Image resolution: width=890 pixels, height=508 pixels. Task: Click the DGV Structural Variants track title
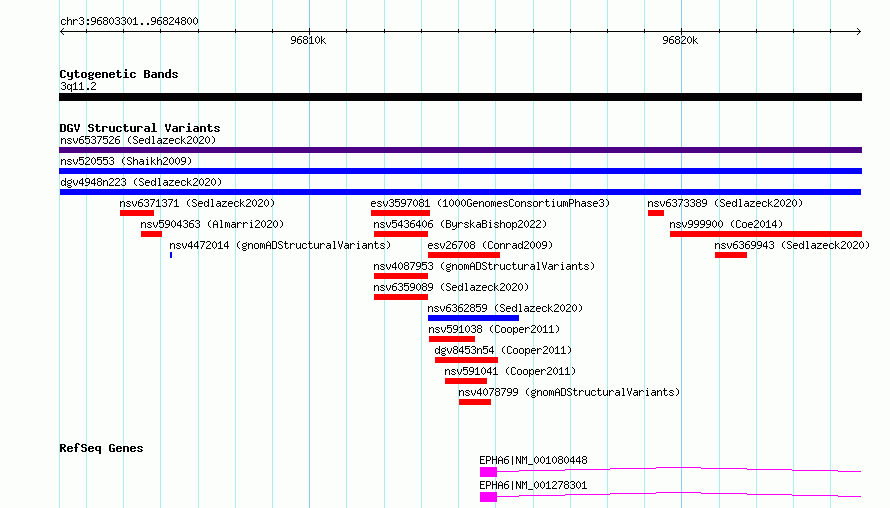[x=140, y=128]
